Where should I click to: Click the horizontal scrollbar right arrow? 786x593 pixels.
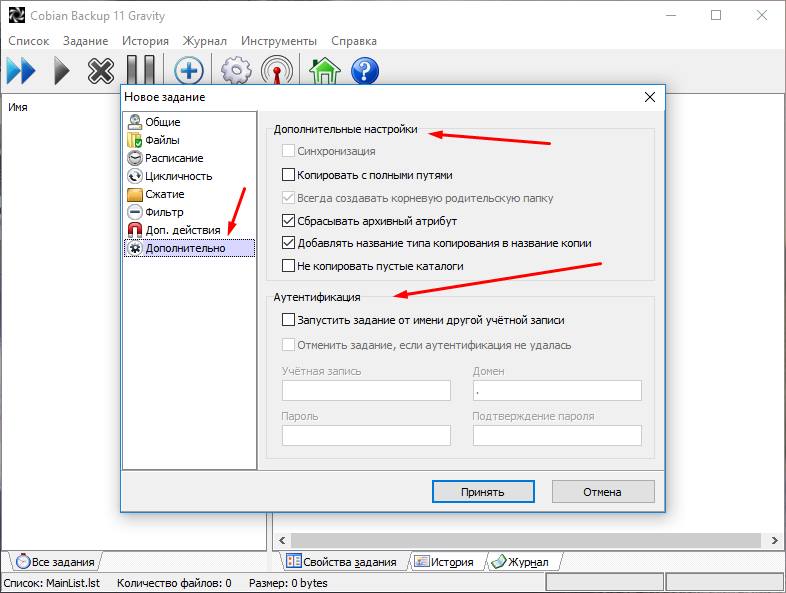click(774, 540)
